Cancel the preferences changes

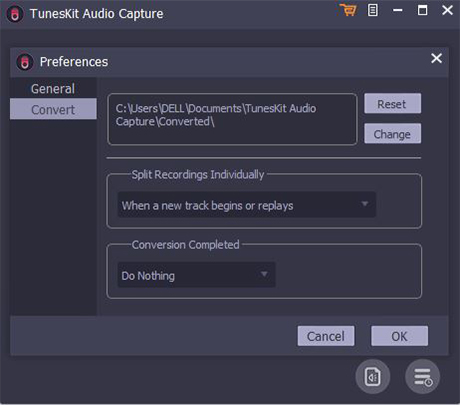coord(326,336)
